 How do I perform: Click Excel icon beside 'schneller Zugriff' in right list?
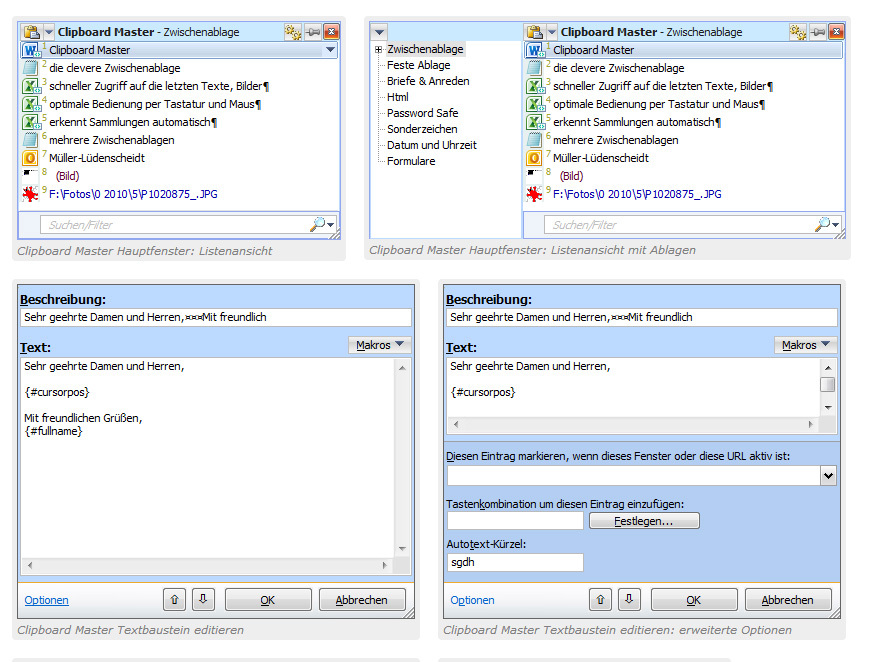pos(534,86)
